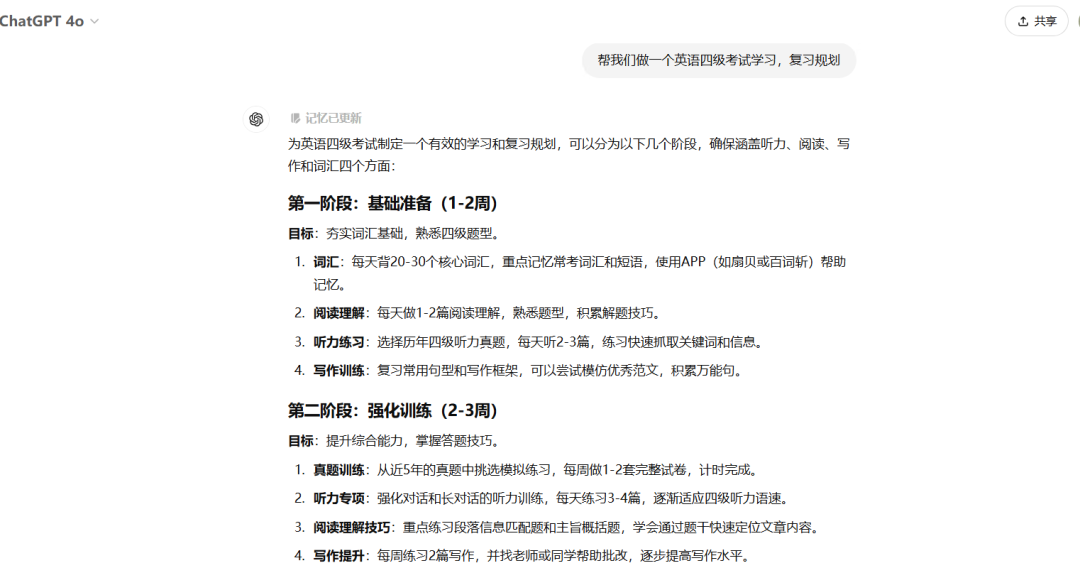Click the heading 第一阶段：基础准备（1-2周）

[x=393, y=203]
